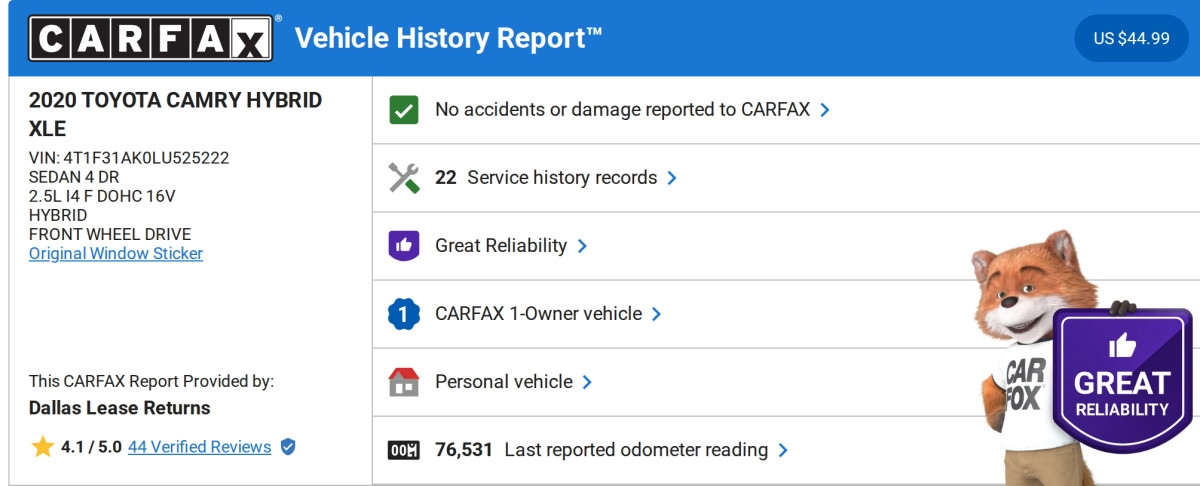Open the 44 Verified Reviews link
The image size is (1200, 486).
[199, 447]
